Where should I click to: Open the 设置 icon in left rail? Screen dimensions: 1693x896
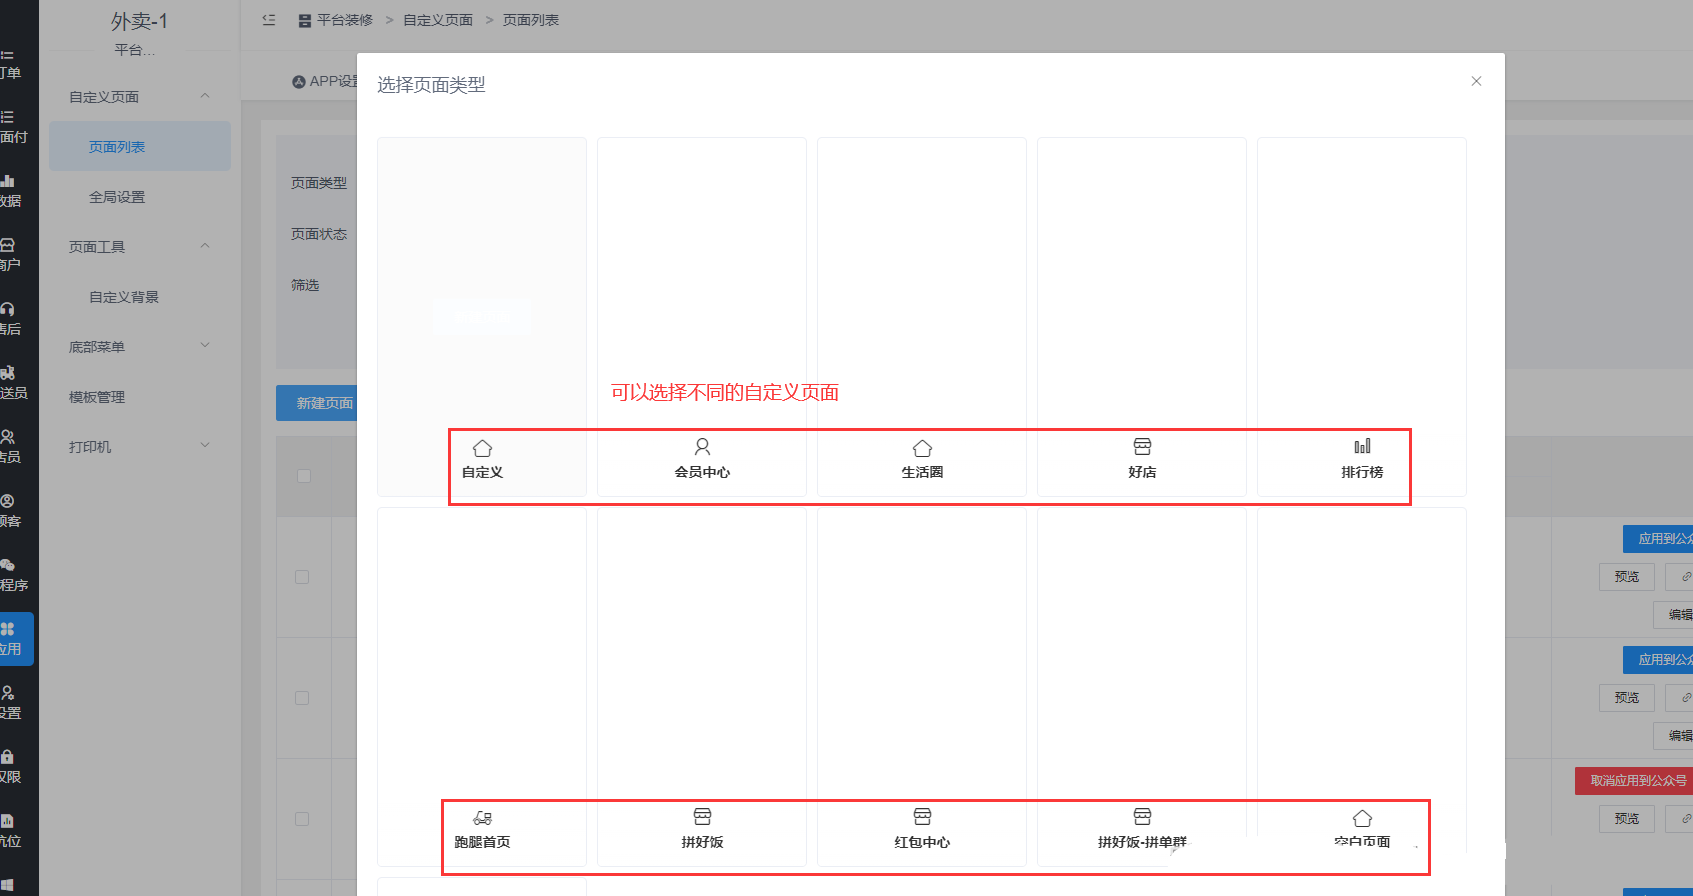pos(8,693)
